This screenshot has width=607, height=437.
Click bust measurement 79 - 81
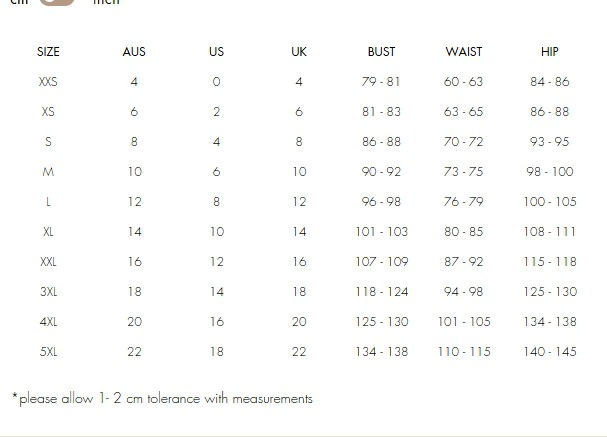tap(381, 81)
